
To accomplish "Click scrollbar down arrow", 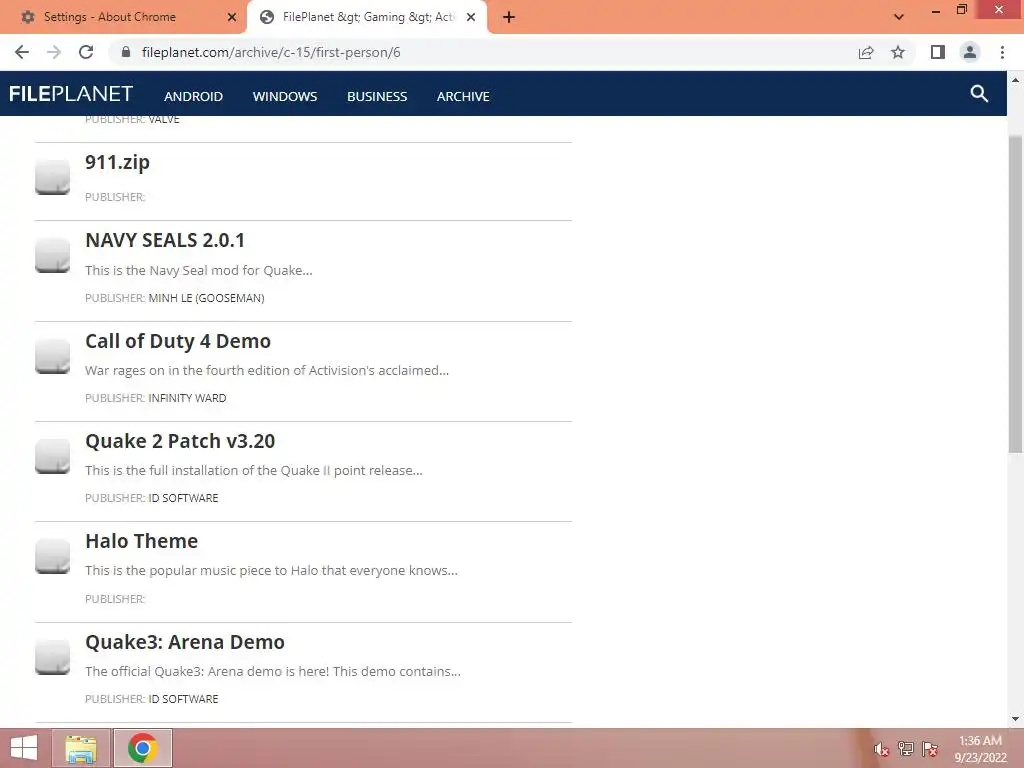I will [1015, 719].
